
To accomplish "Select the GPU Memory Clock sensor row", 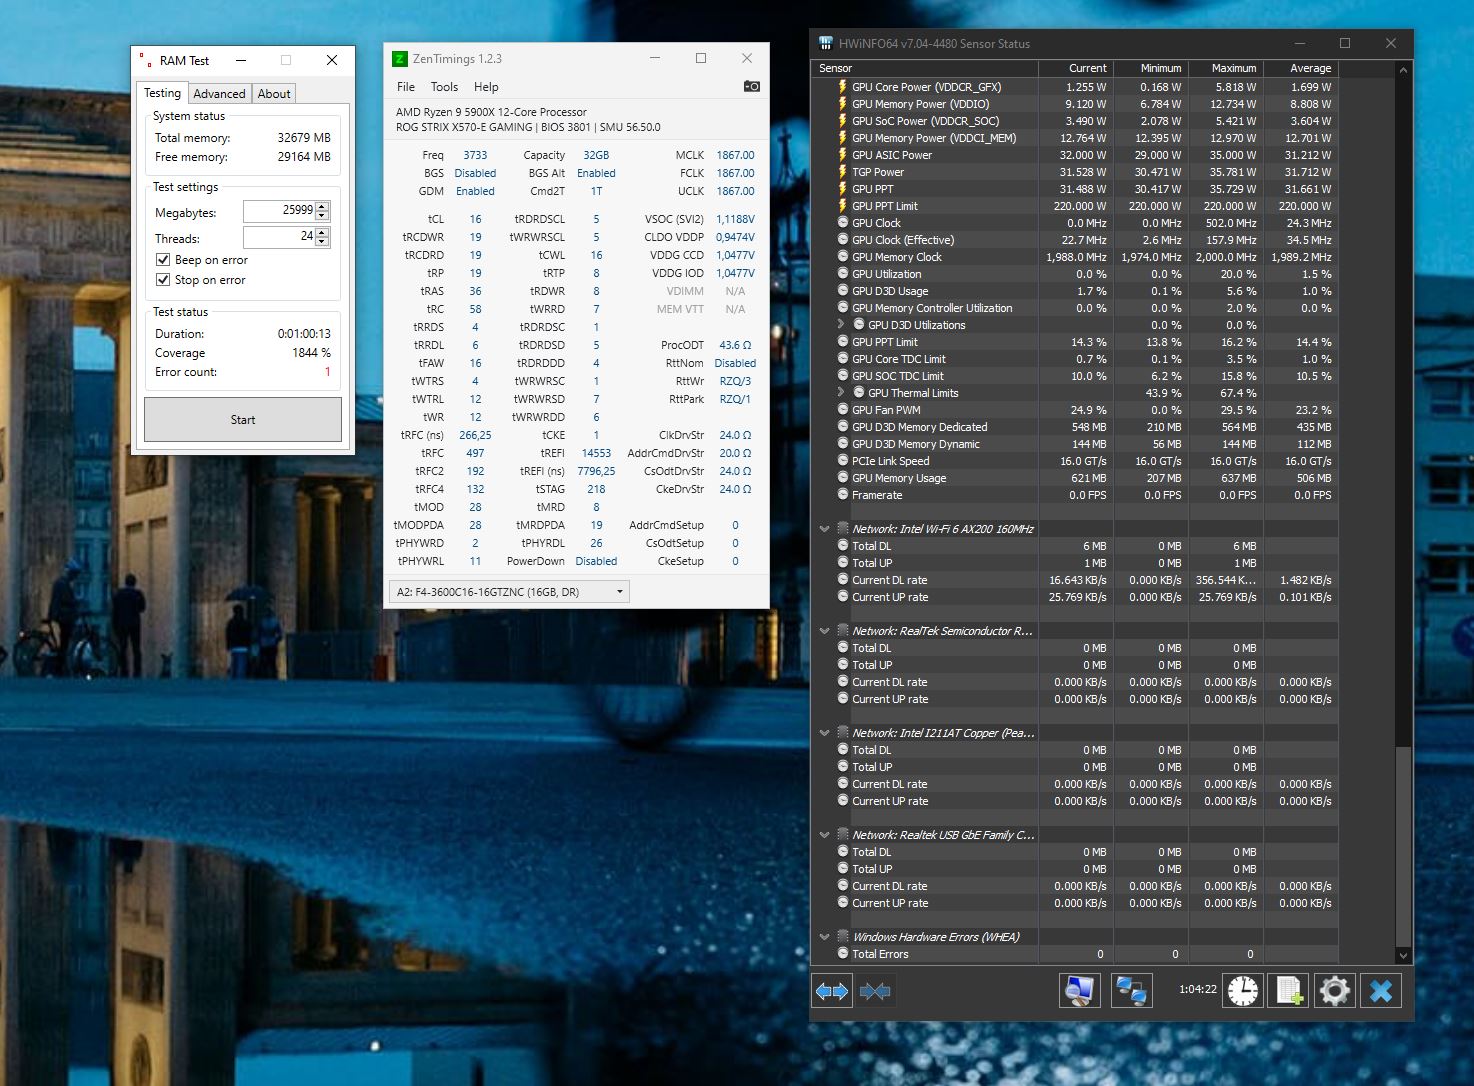I will click(1075, 257).
